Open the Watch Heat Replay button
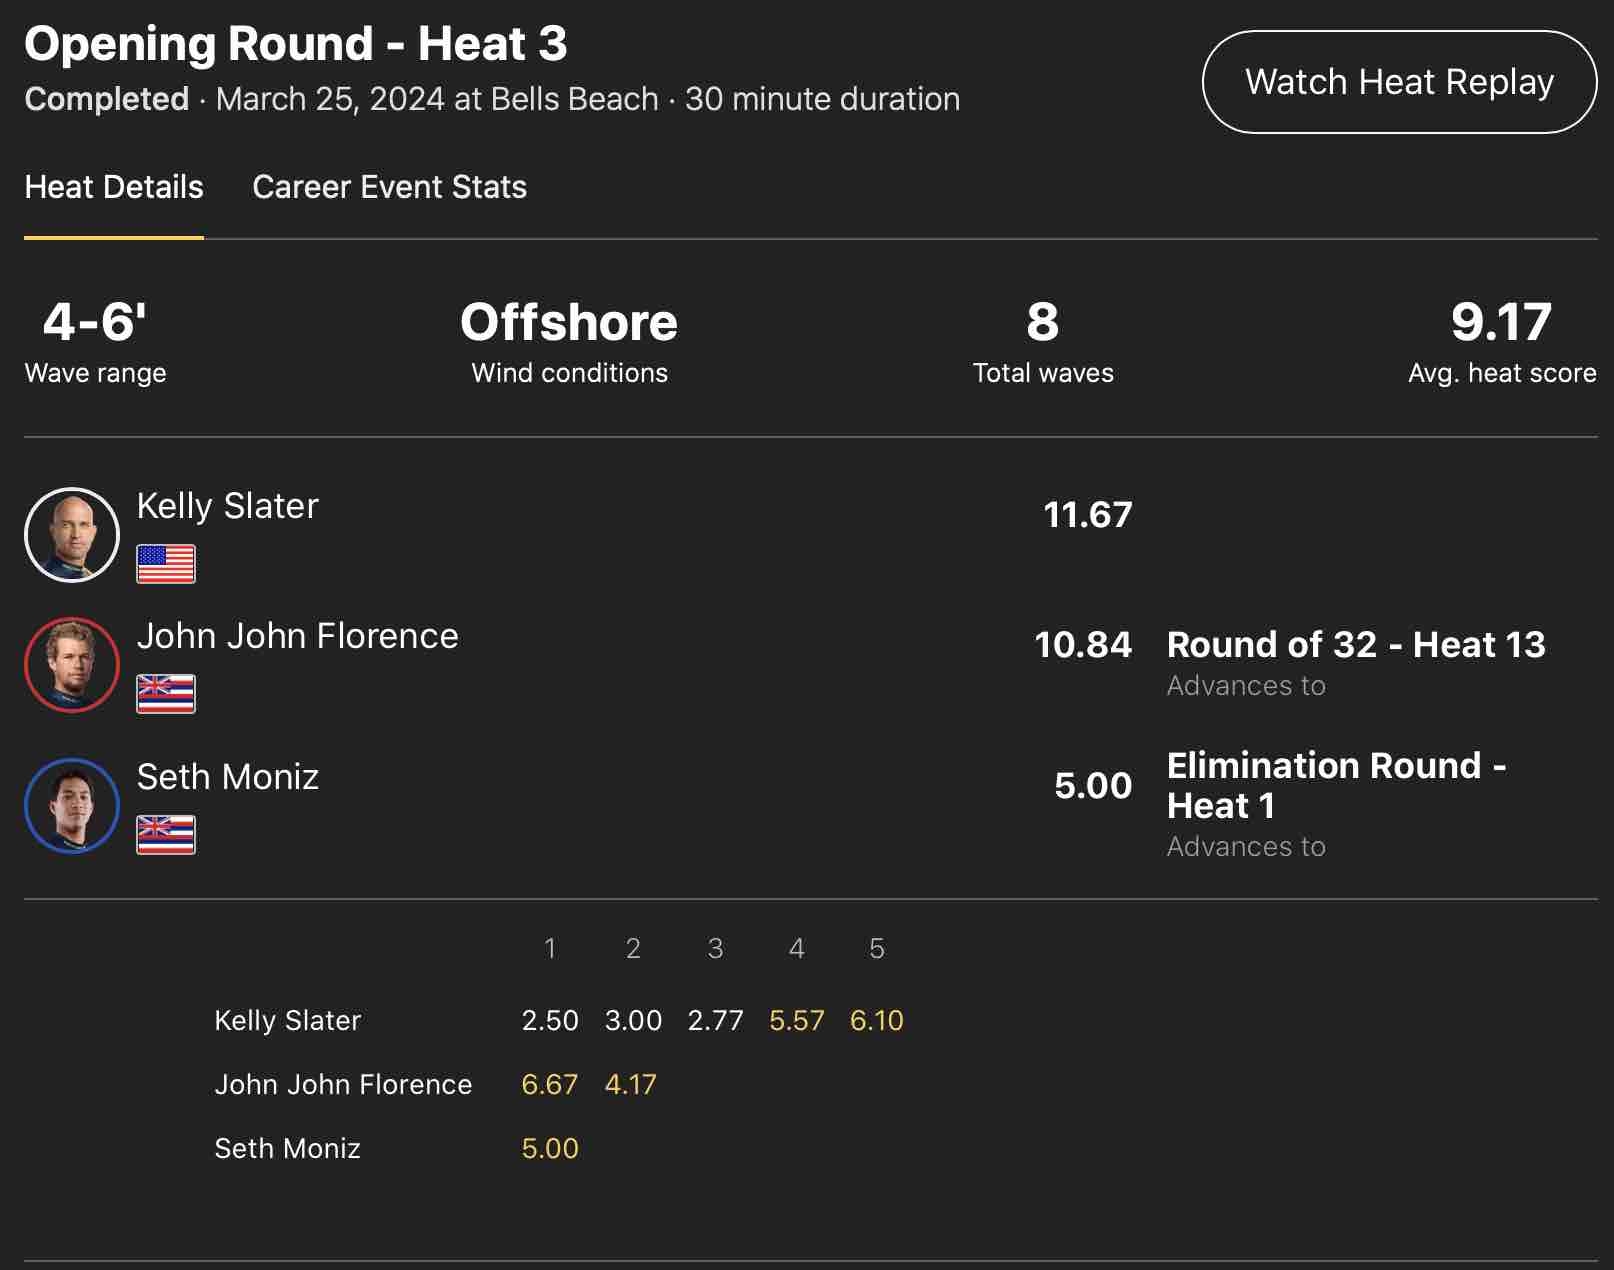Viewport: 1614px width, 1270px height. (1398, 82)
